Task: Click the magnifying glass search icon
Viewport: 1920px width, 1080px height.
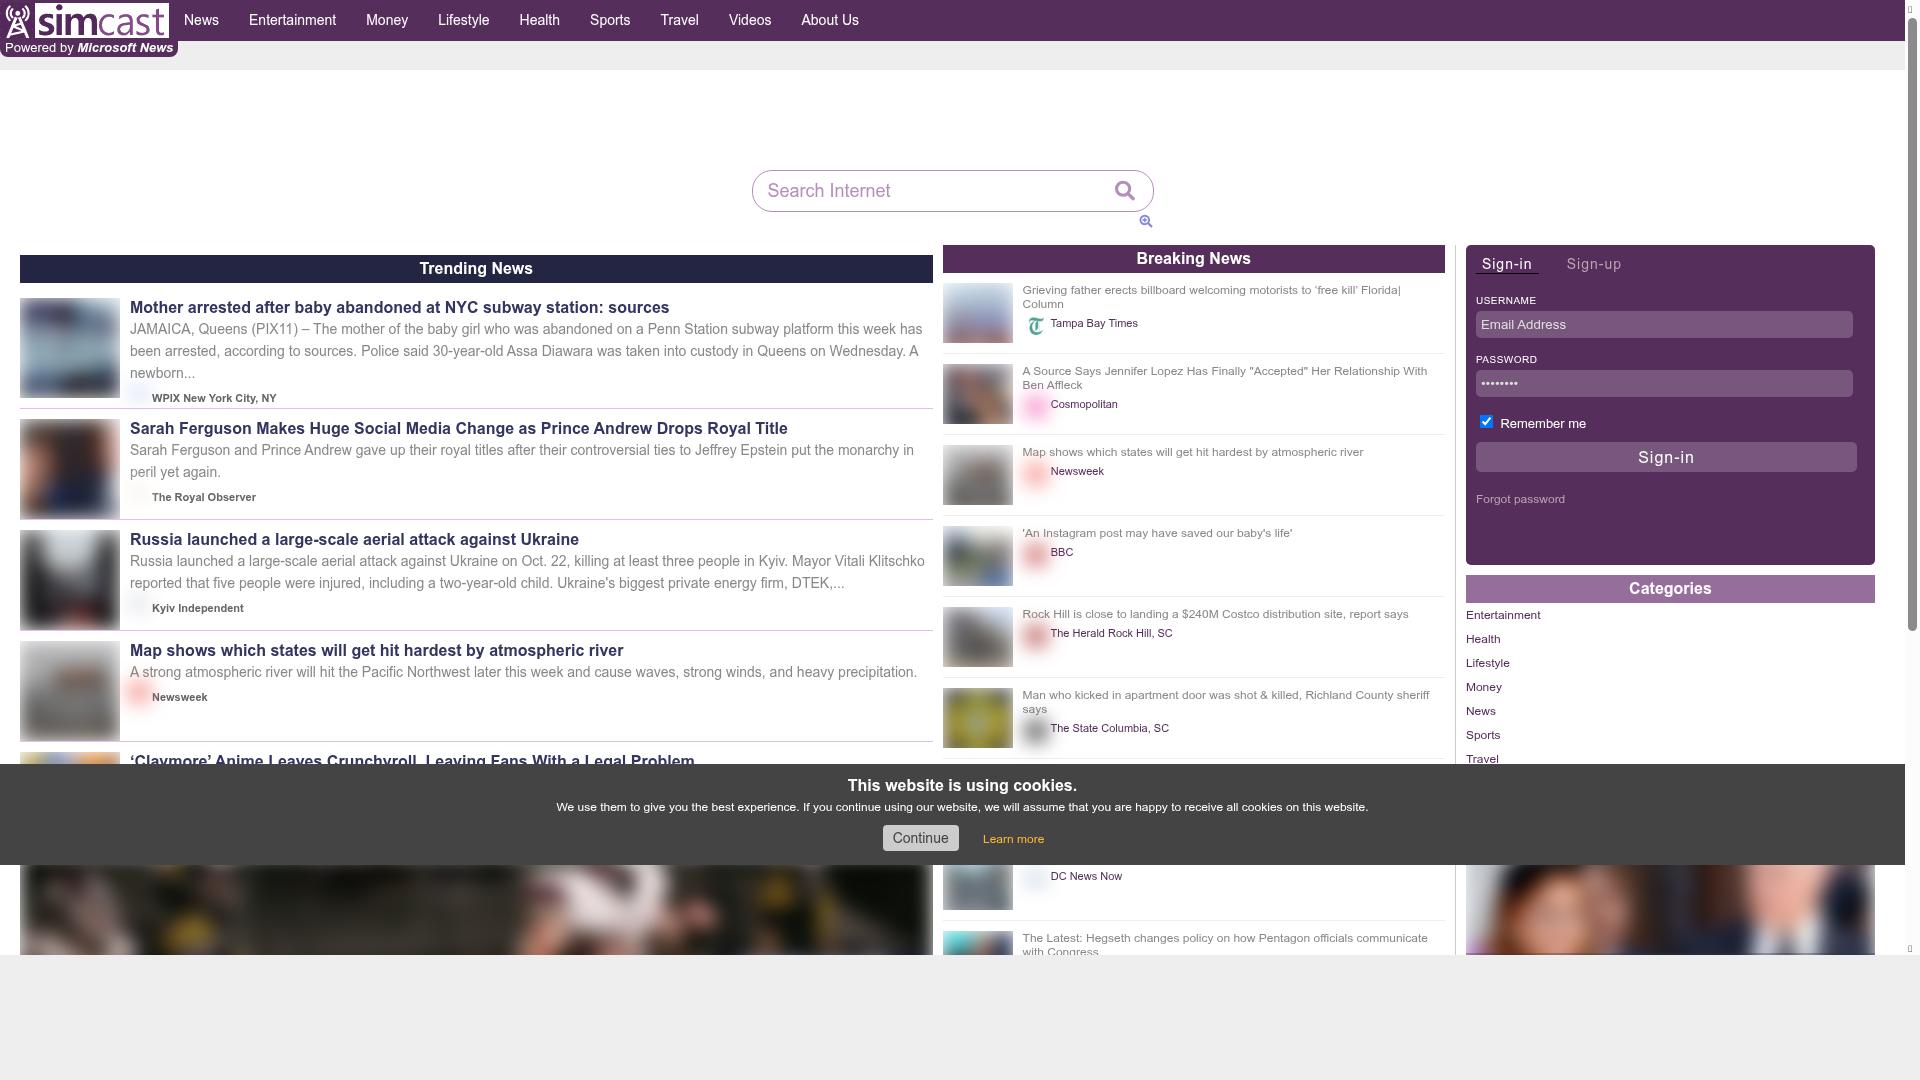Action: (x=1125, y=191)
